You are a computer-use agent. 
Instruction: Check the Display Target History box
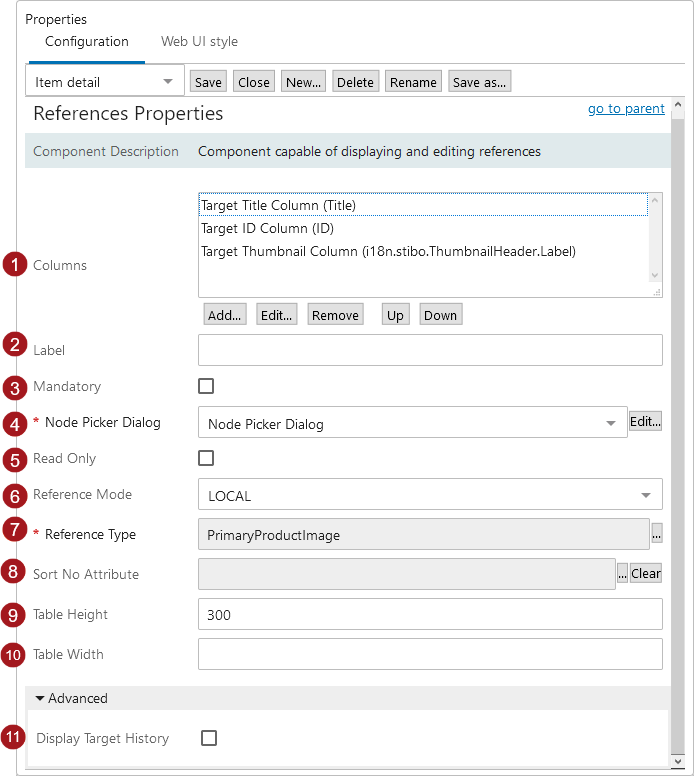[209, 738]
